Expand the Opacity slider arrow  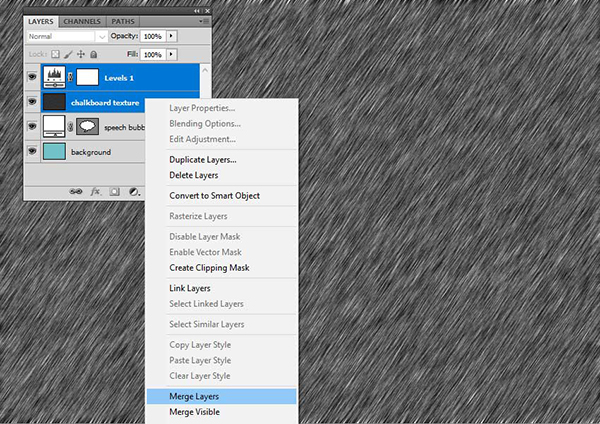(171, 36)
